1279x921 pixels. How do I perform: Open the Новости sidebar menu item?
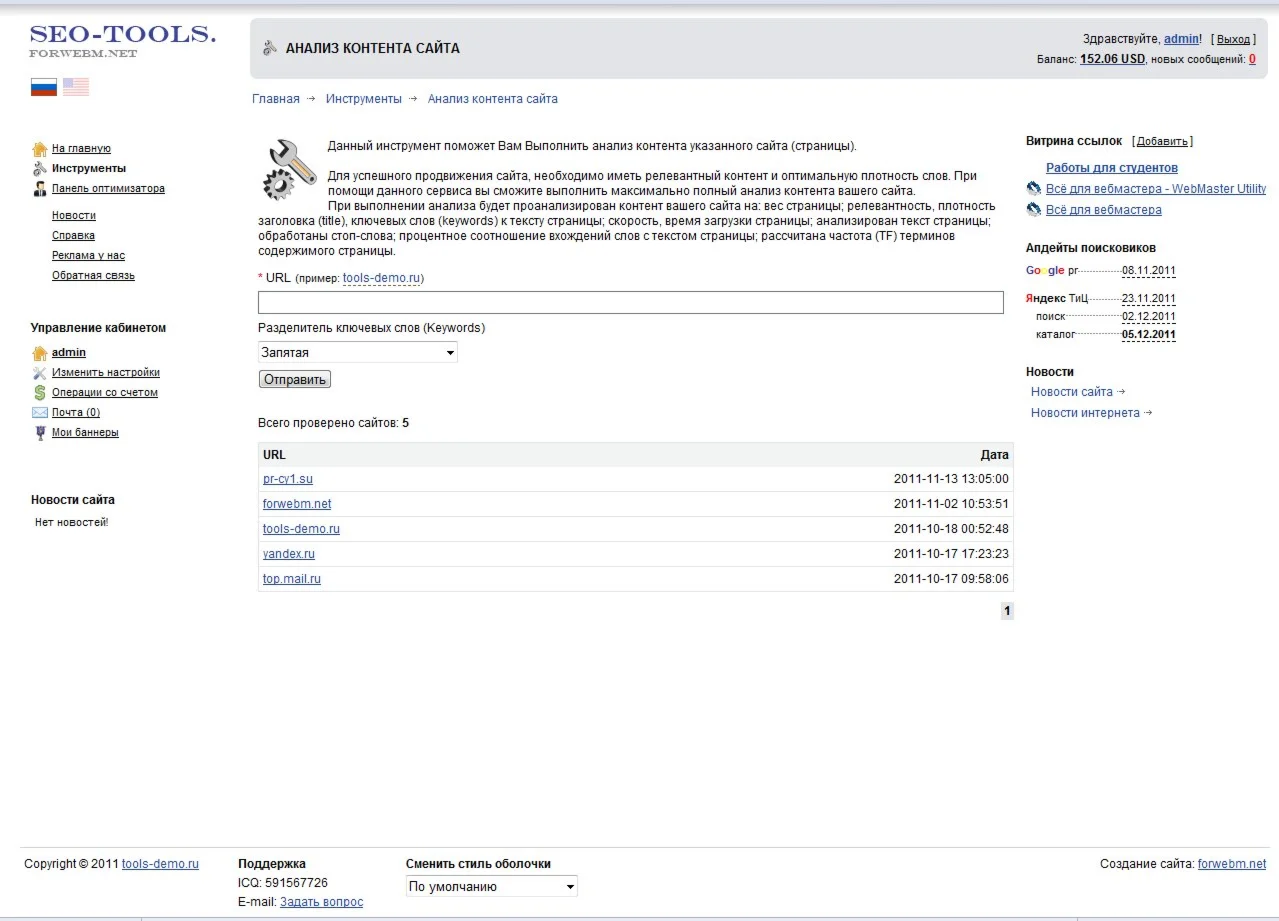[74, 216]
